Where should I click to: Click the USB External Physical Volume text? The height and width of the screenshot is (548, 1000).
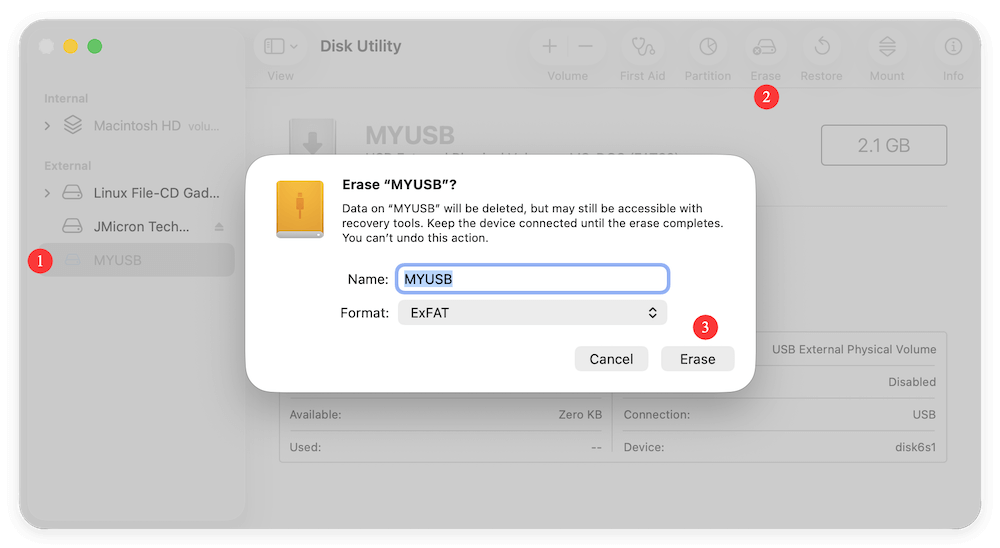coord(854,350)
